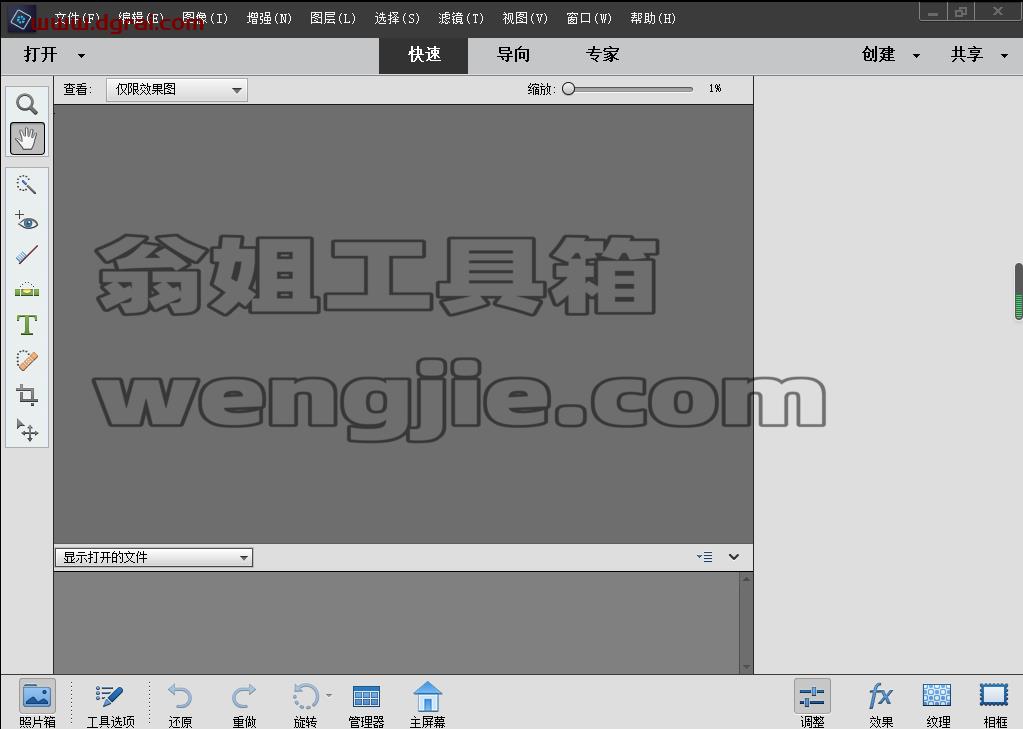1023x729 pixels.
Task: Open the 创建 dropdown menu
Action: coord(891,55)
